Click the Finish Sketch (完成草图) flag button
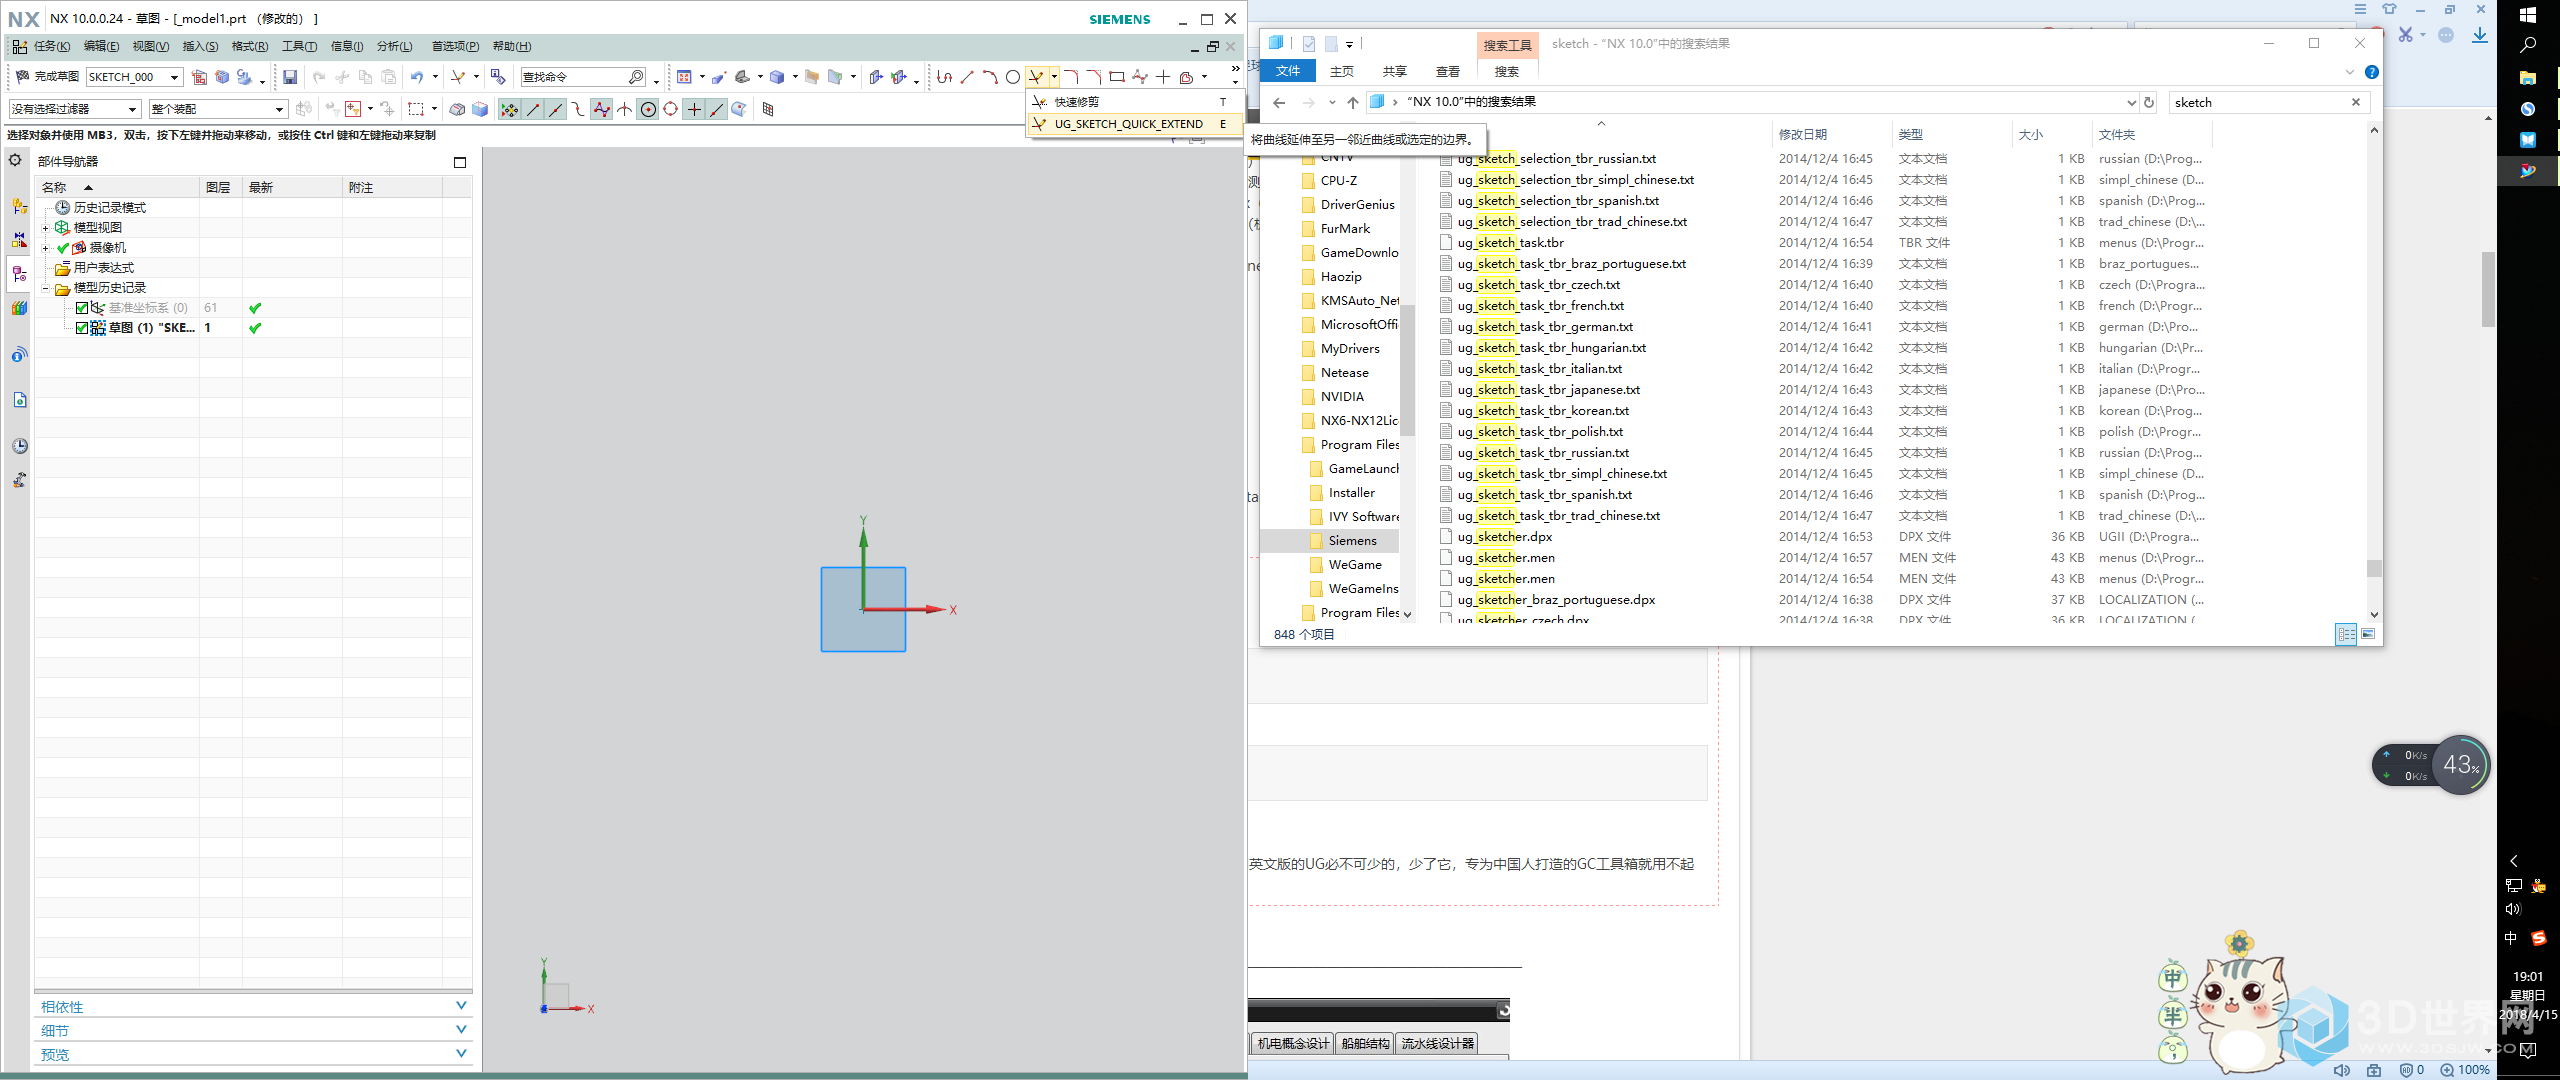The width and height of the screenshot is (2560, 1080). pyautogui.click(x=47, y=77)
